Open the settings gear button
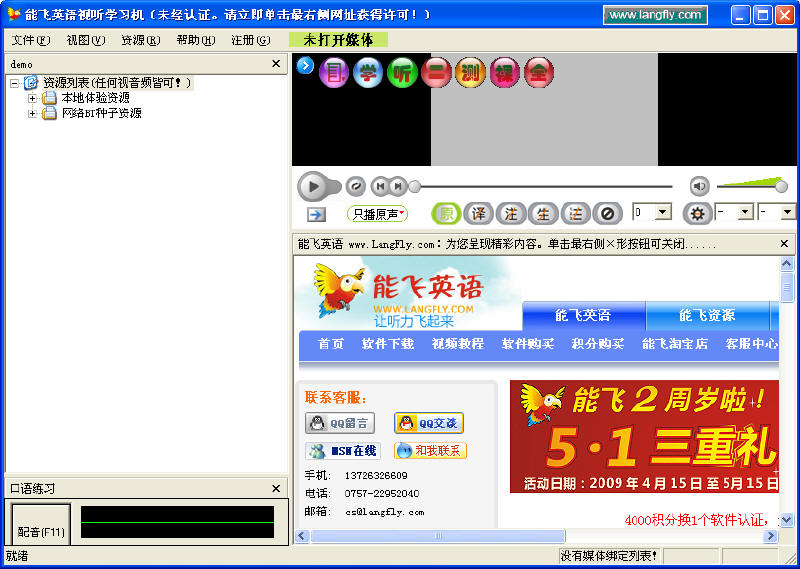The height and width of the screenshot is (569, 800). (697, 214)
